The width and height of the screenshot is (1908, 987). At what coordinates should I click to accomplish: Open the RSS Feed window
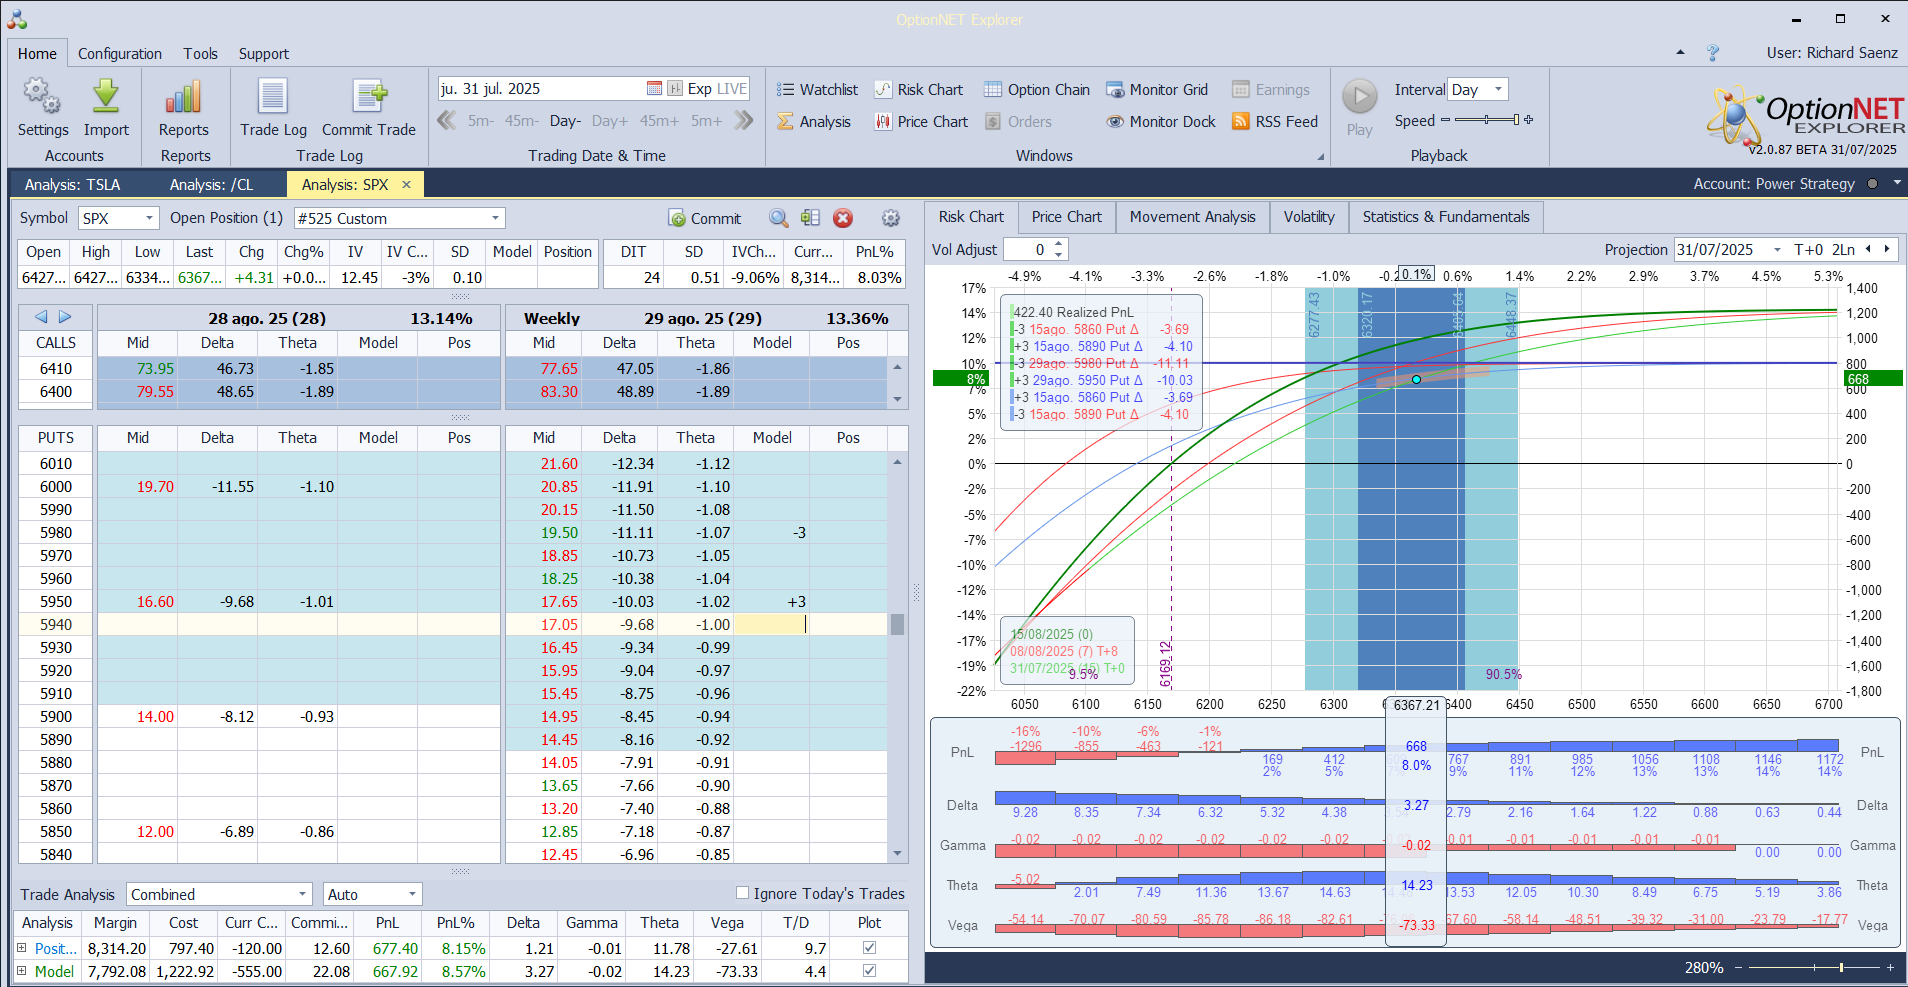pos(1275,121)
